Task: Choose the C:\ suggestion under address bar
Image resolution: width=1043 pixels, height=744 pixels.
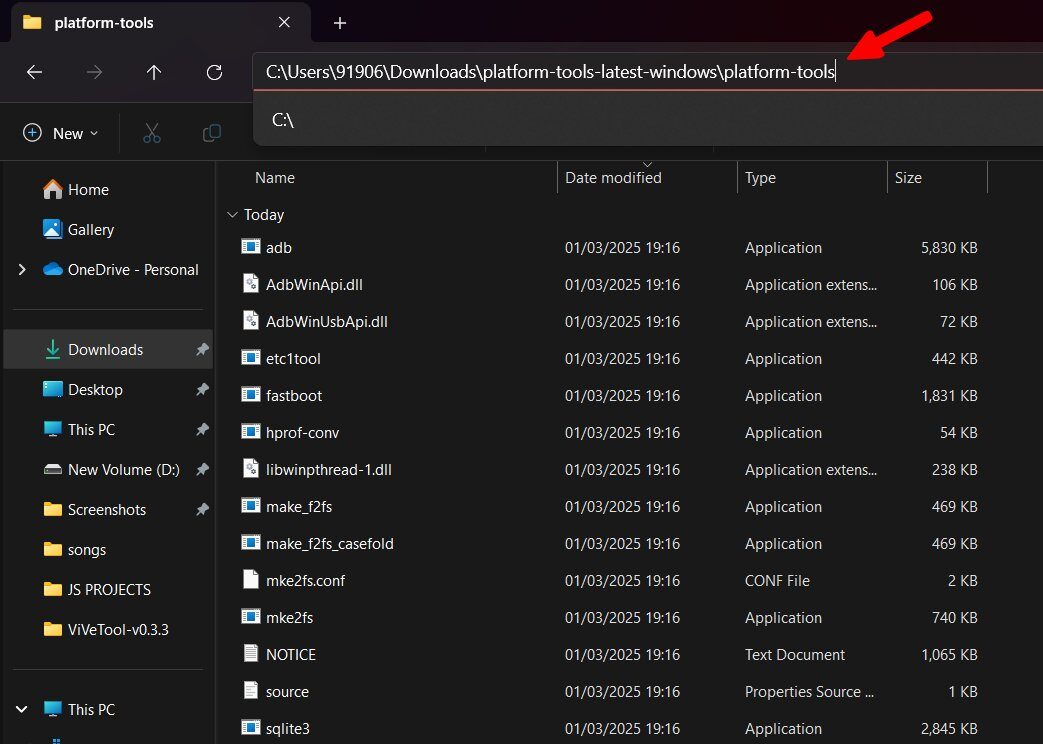Action: pyautogui.click(x=647, y=120)
